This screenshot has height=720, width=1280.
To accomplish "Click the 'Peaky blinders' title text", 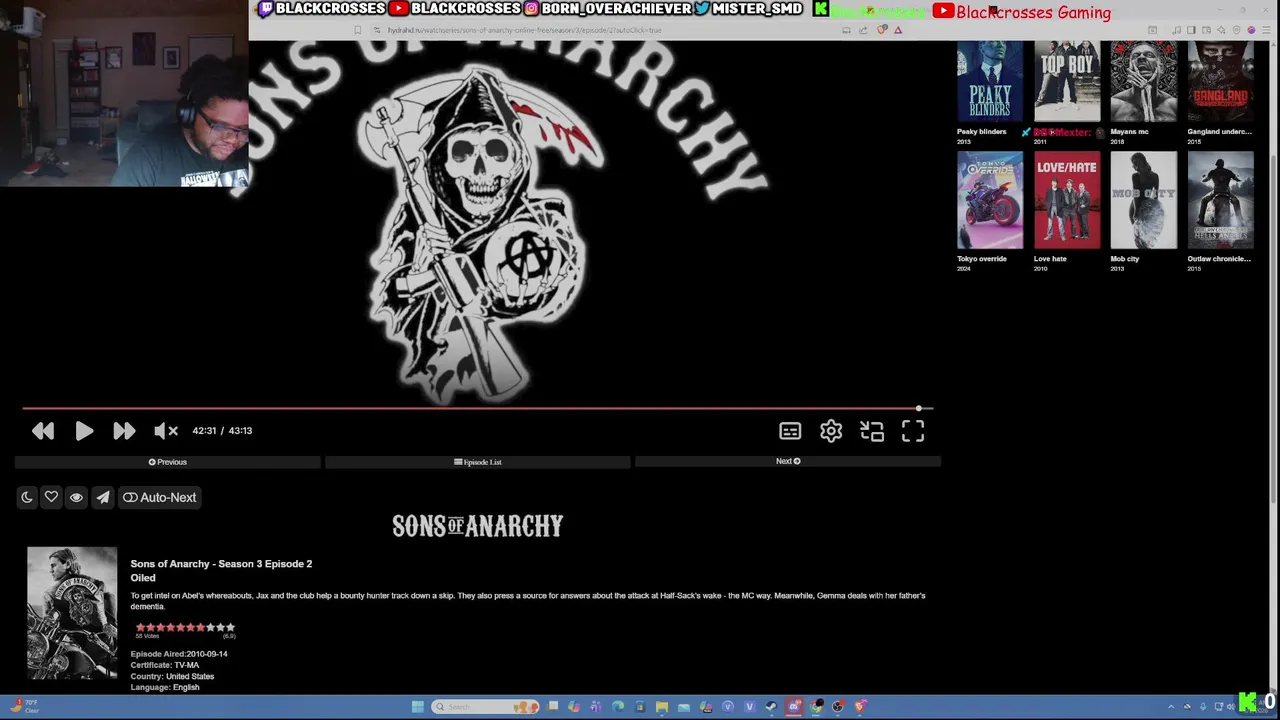I will coord(981,132).
